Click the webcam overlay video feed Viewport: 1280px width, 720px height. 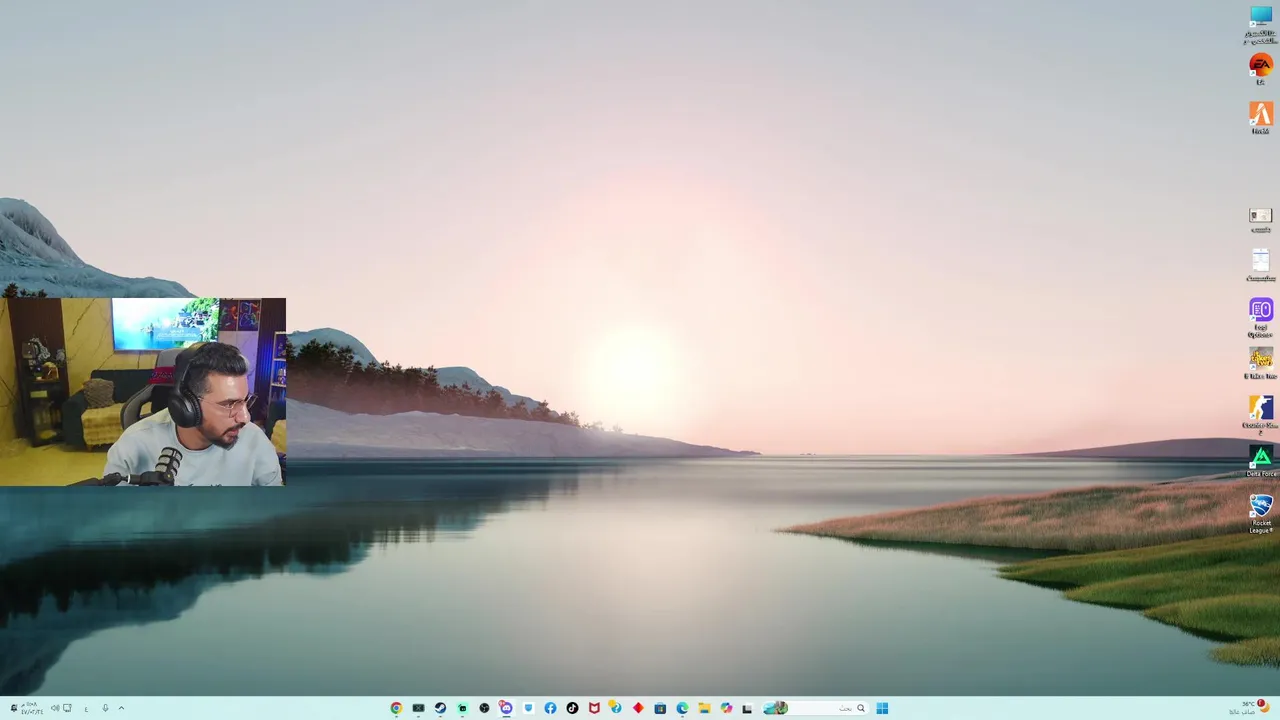click(x=143, y=392)
